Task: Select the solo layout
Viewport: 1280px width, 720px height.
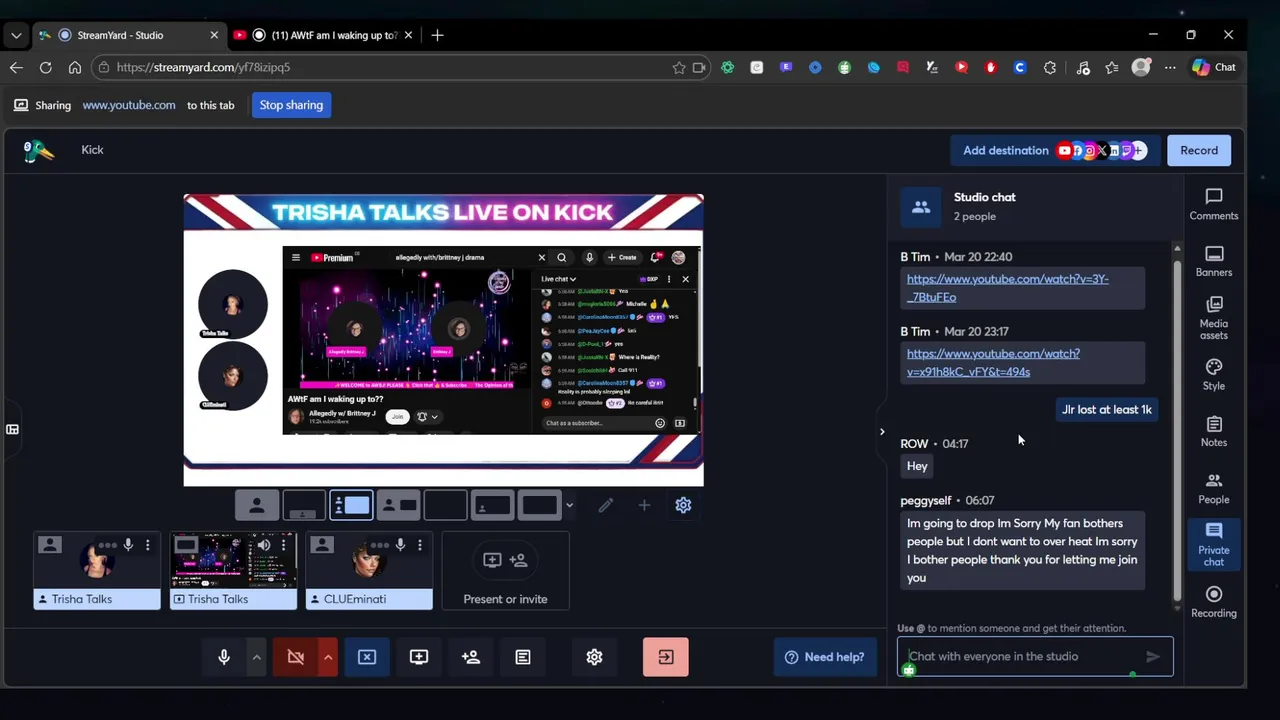Action: 257,505
